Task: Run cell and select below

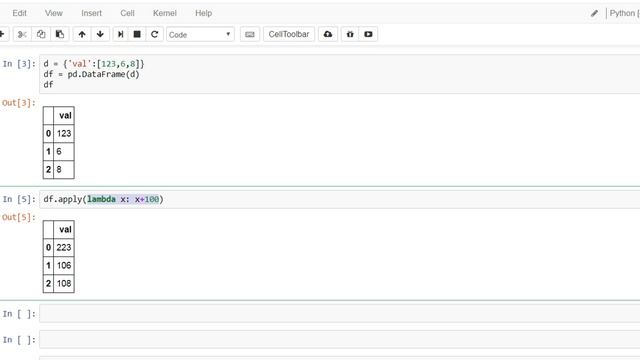Action: [x=121, y=34]
